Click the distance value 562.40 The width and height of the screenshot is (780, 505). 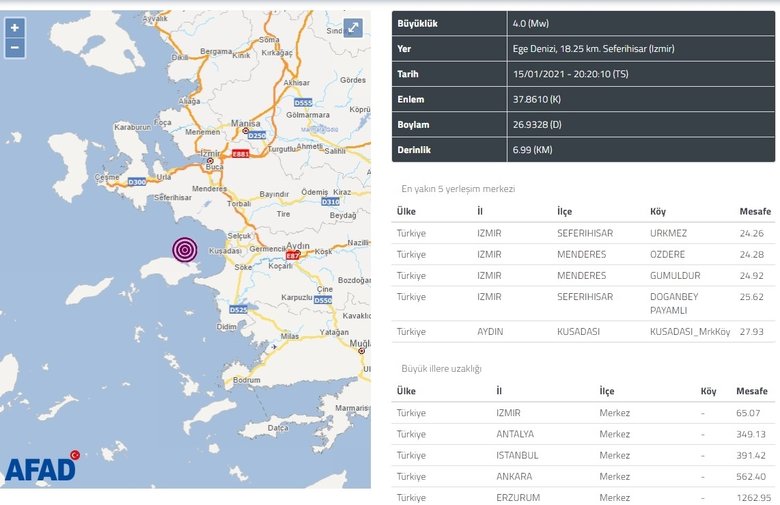(751, 476)
